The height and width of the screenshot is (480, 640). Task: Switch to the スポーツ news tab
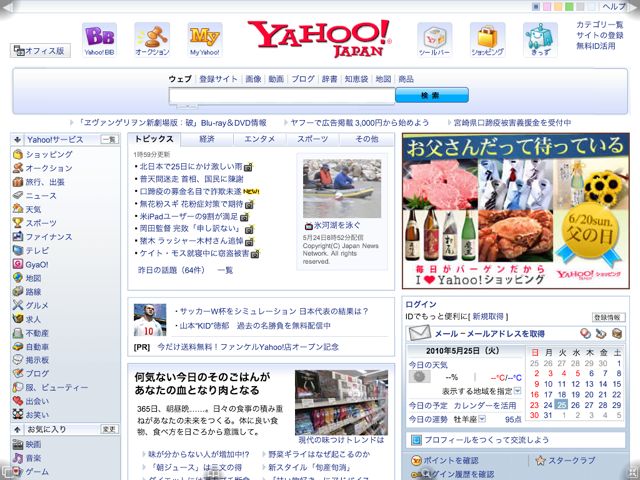313,139
